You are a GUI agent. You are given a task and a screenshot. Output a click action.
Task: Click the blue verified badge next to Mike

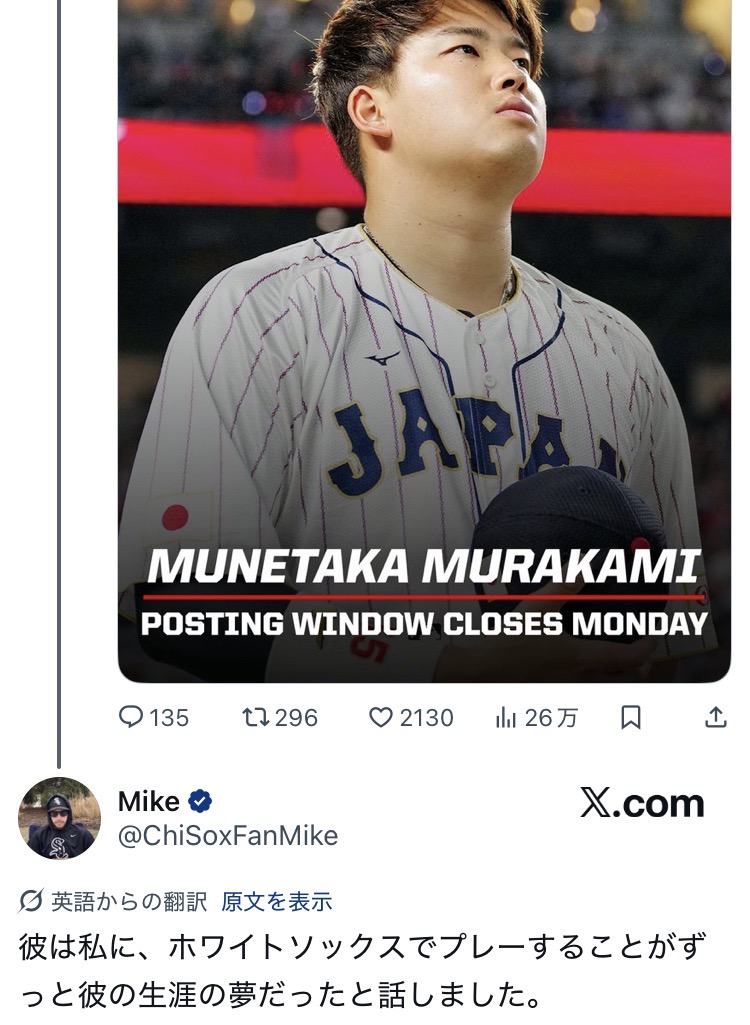coord(201,801)
